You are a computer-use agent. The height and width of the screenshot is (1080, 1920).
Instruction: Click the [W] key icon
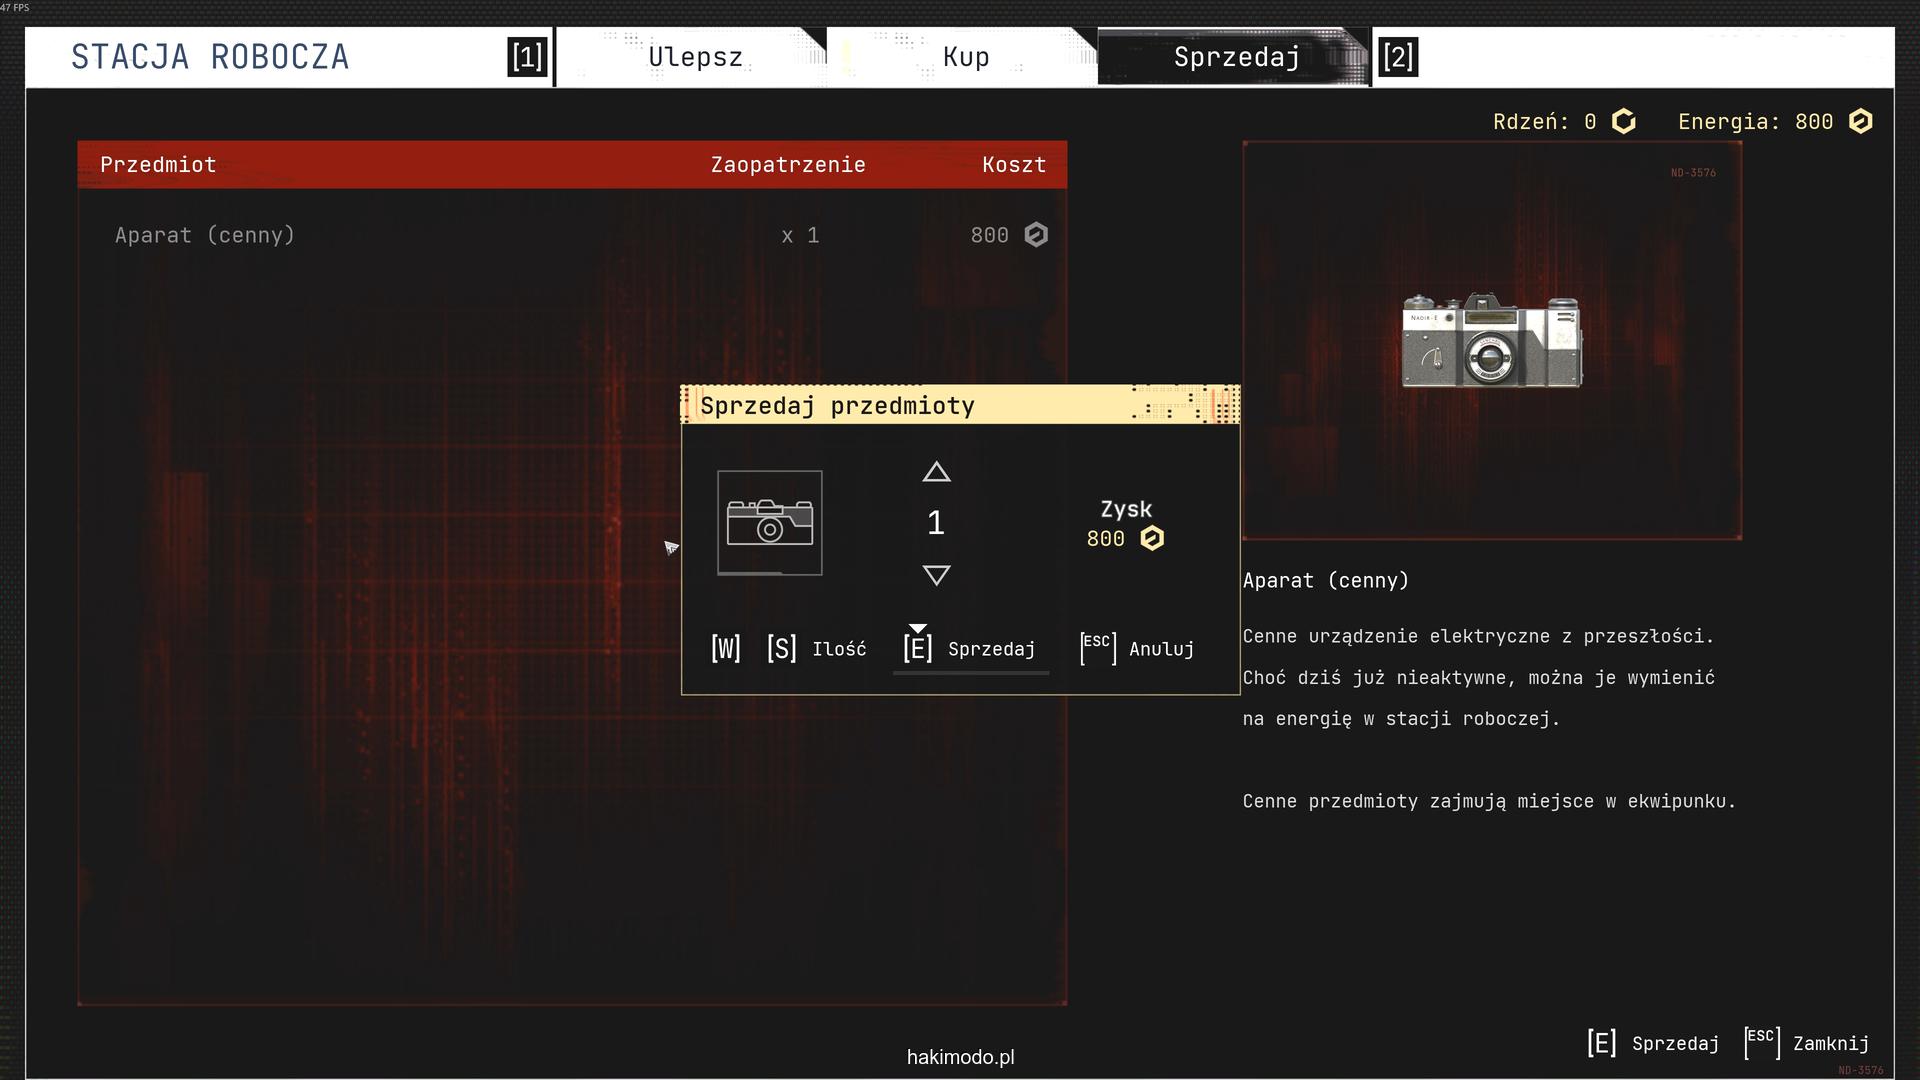725,649
